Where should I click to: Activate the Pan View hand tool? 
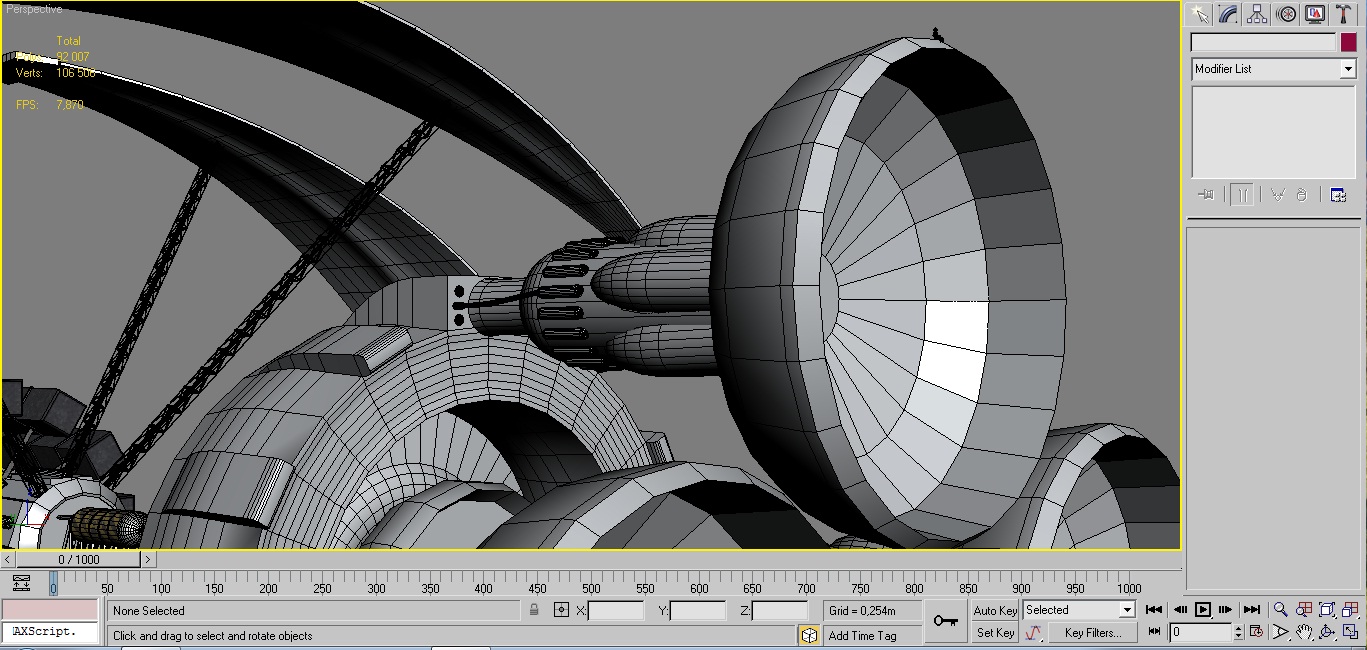click(1304, 632)
